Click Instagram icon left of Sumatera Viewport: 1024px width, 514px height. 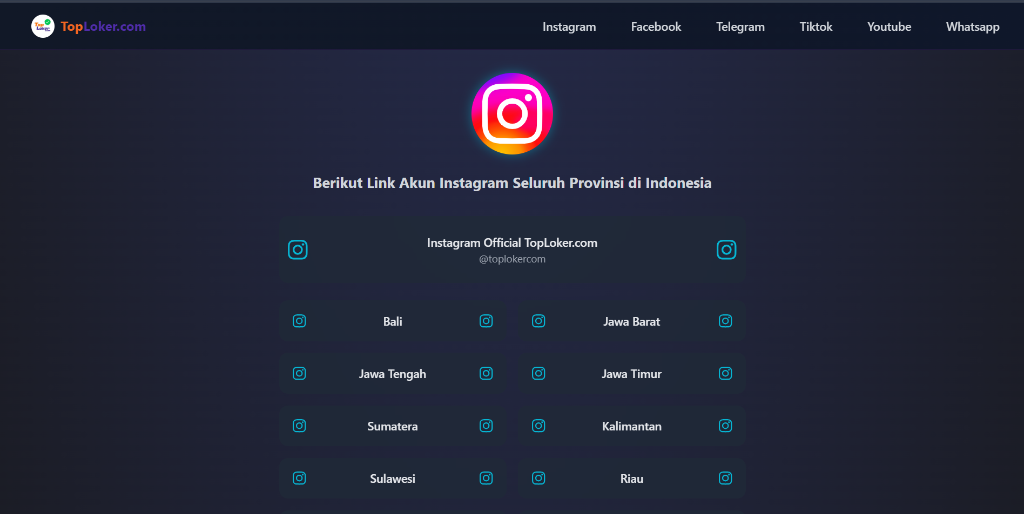tap(299, 425)
